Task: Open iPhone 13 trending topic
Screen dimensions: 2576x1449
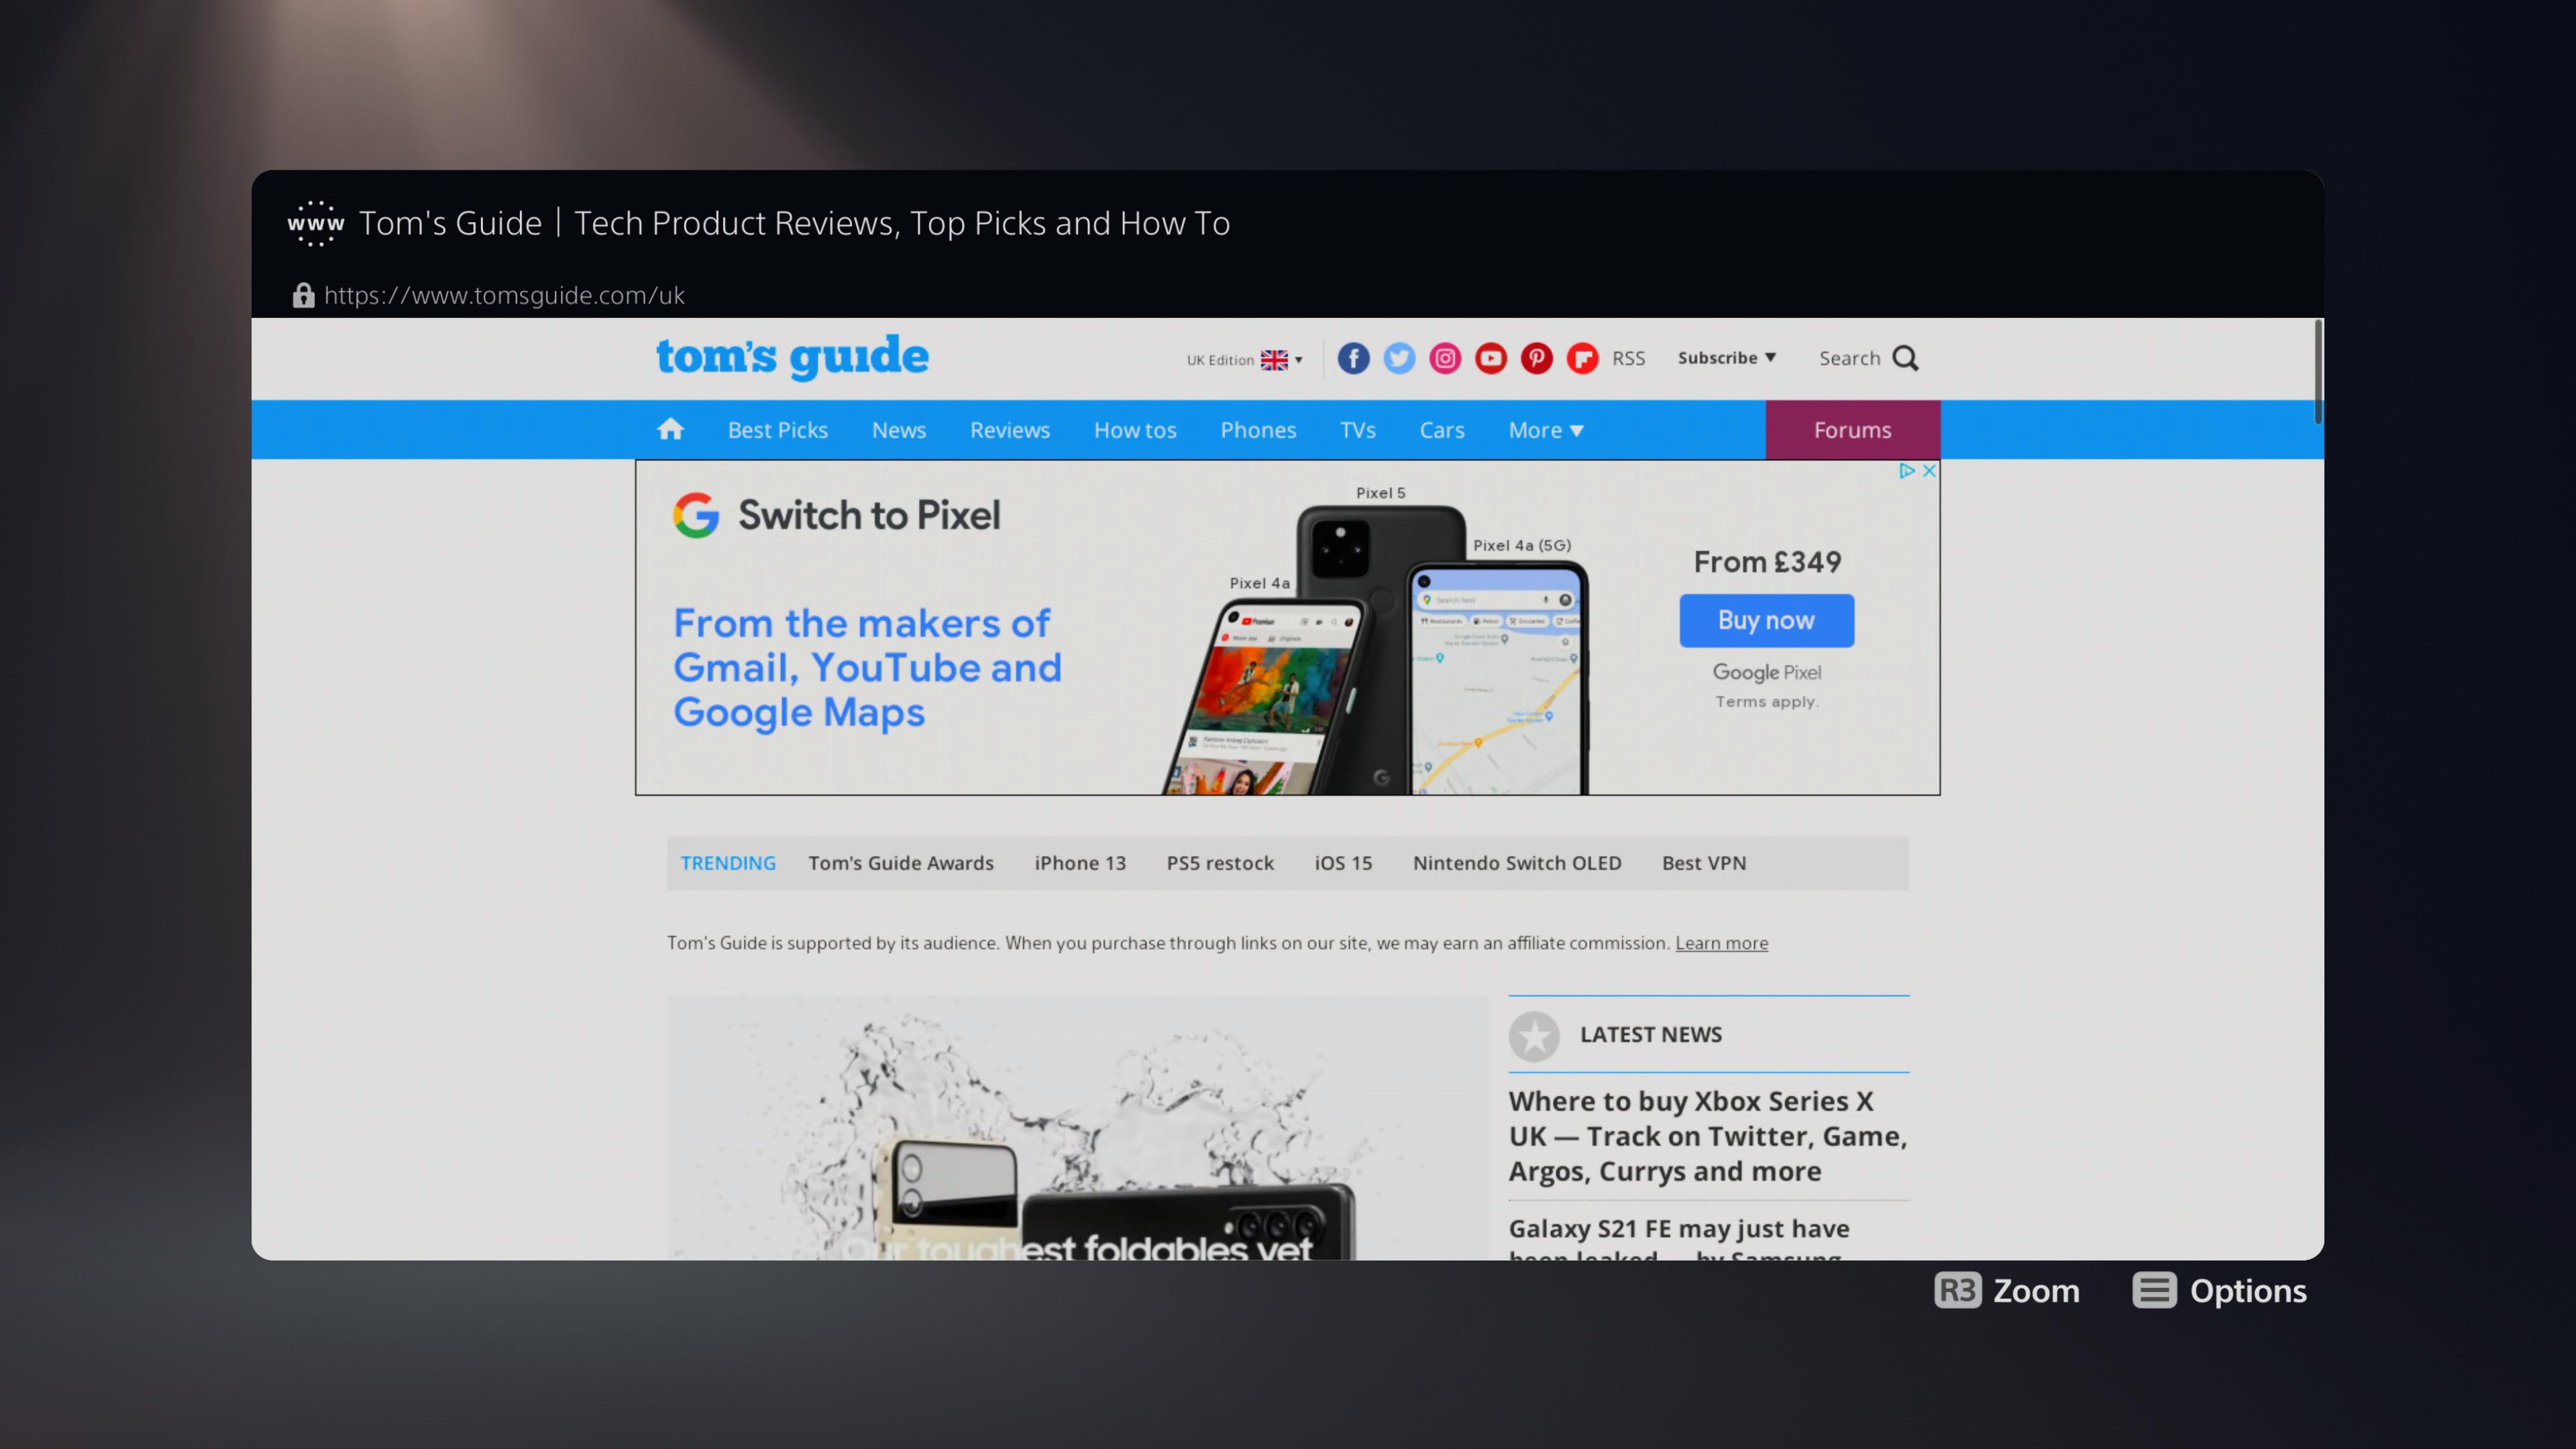Action: [x=1080, y=863]
